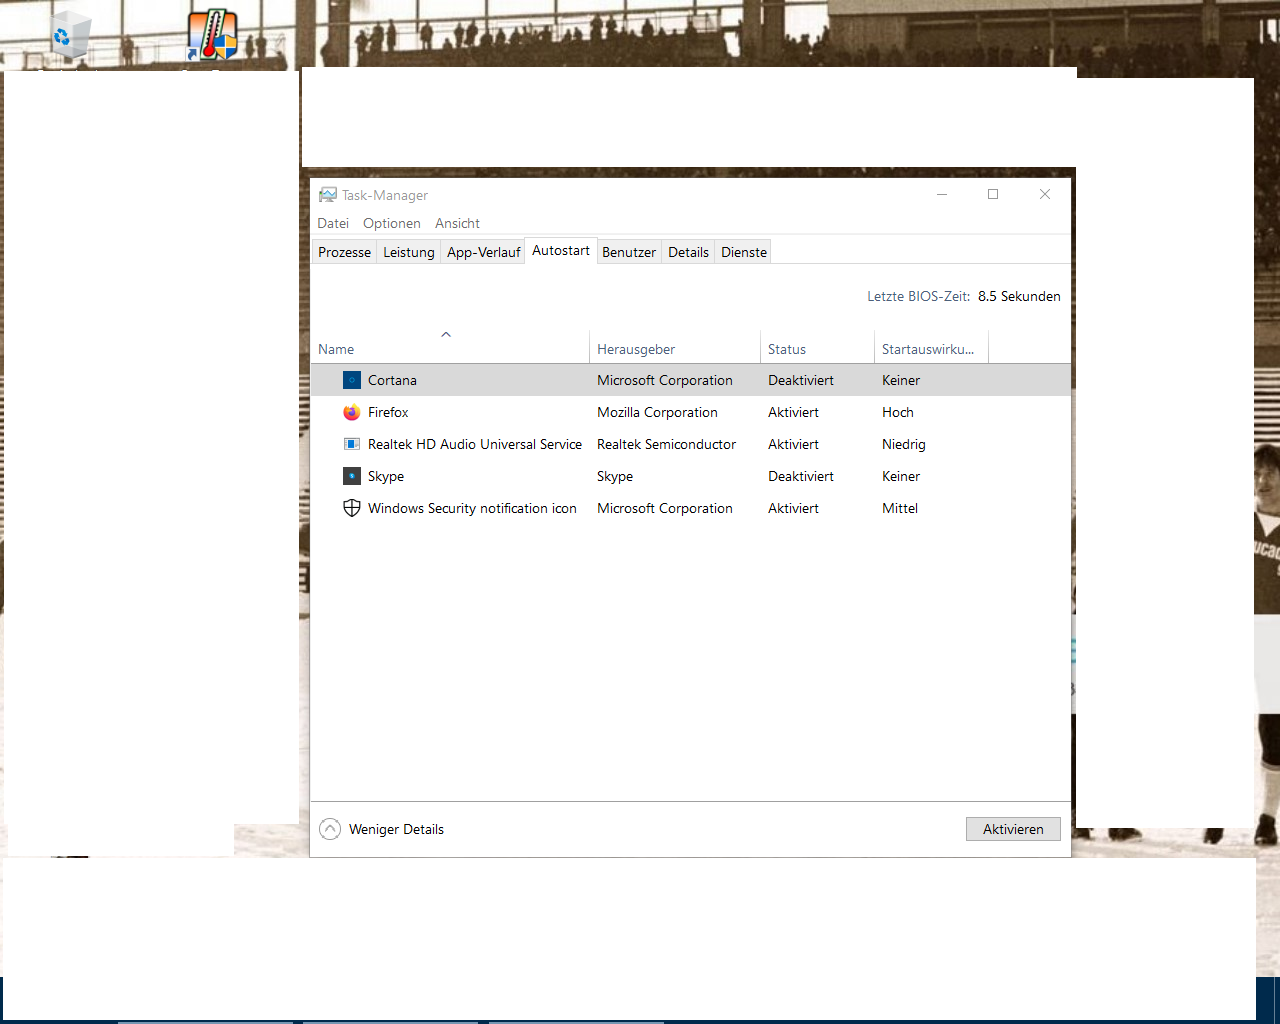Screen dimensions: 1280x1024
Task: Click the thermometer shortcut desktop icon
Action: point(212,36)
